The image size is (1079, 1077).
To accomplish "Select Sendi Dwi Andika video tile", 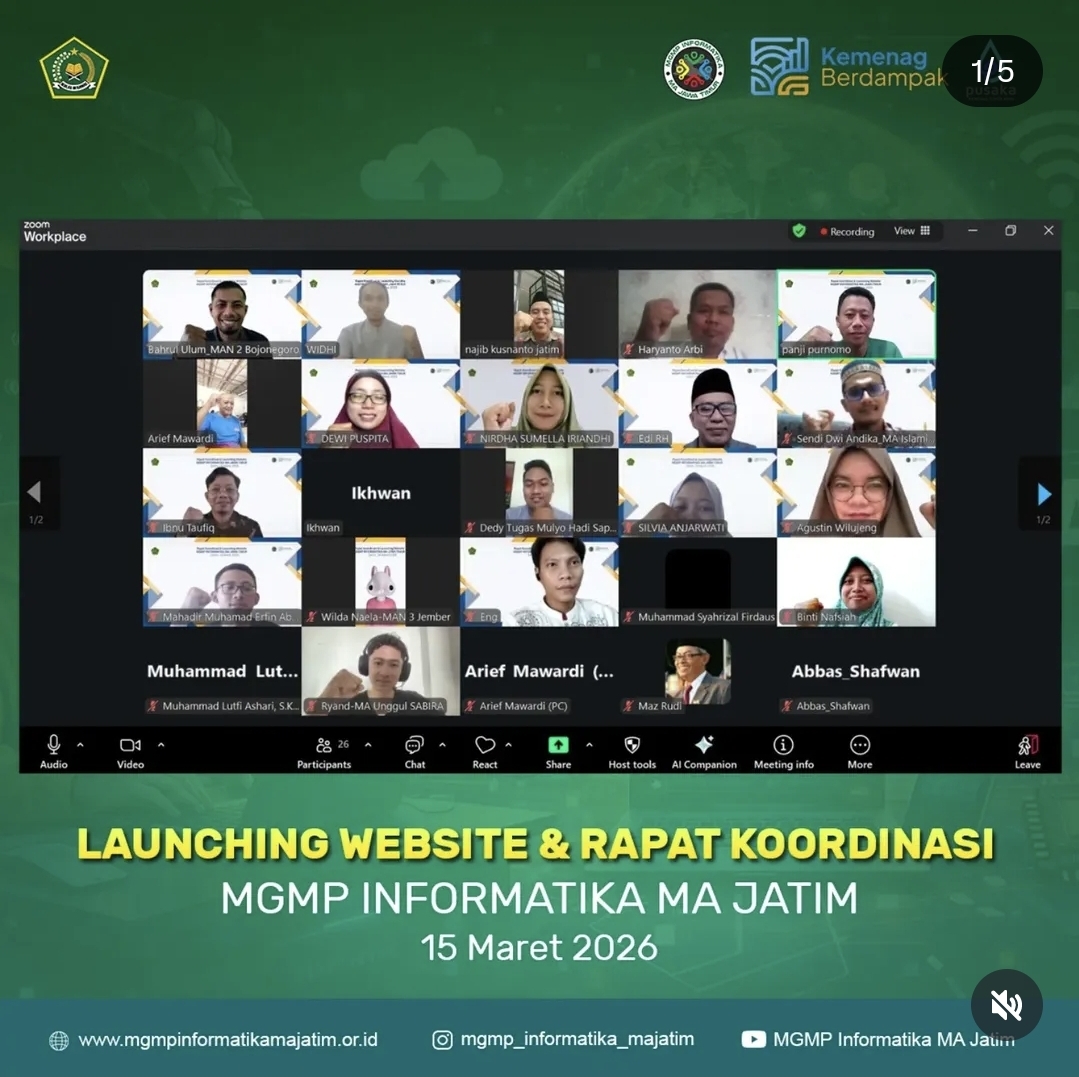I will pos(856,403).
